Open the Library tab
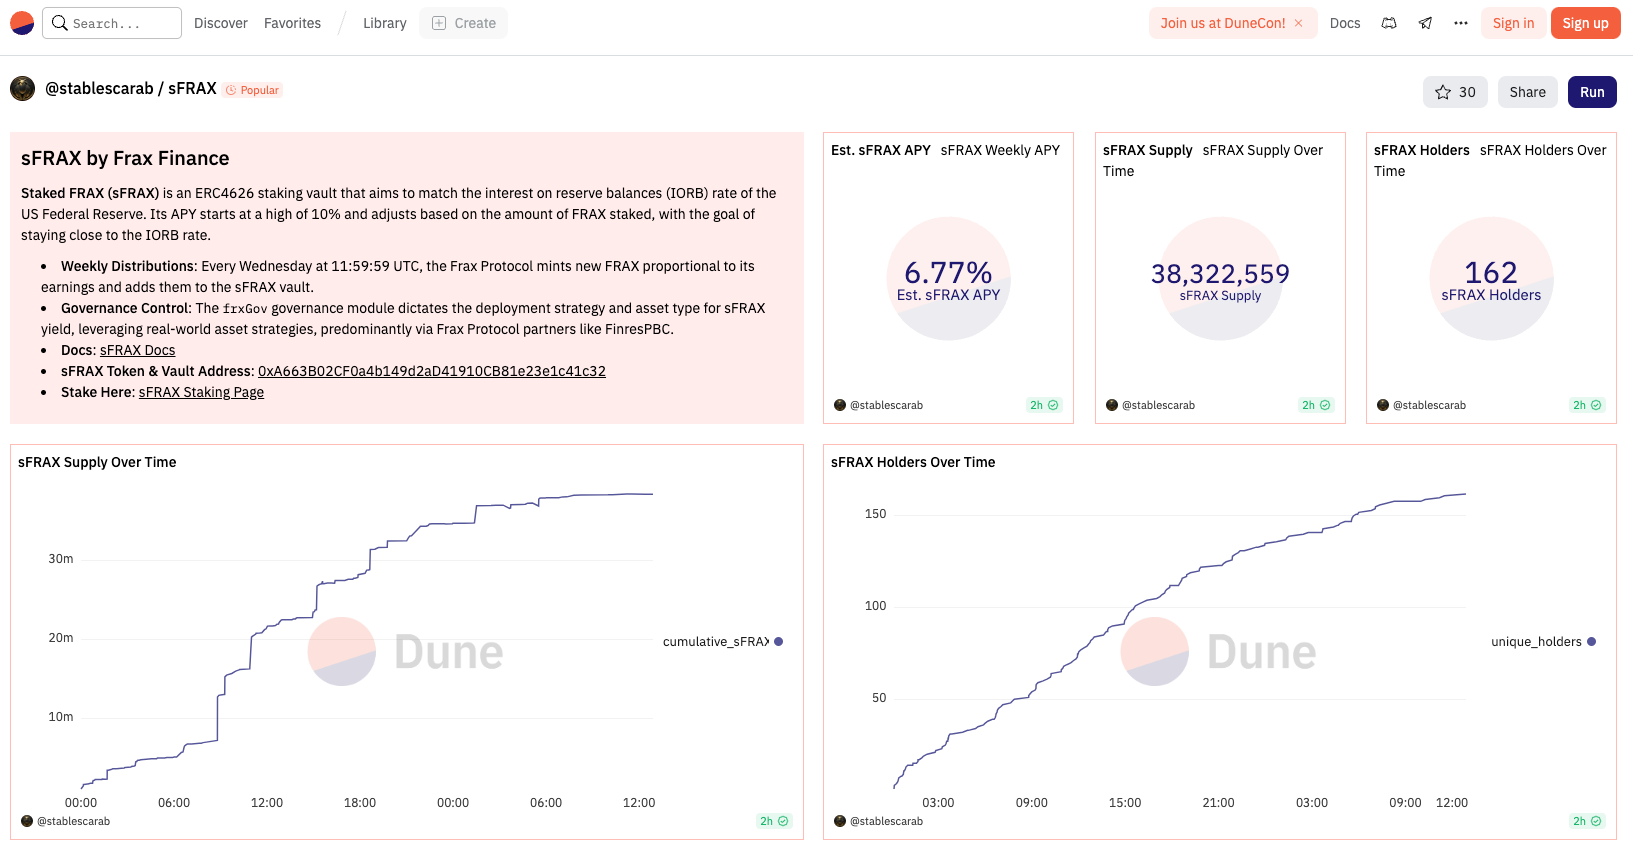This screenshot has width=1633, height=848. pos(384,23)
